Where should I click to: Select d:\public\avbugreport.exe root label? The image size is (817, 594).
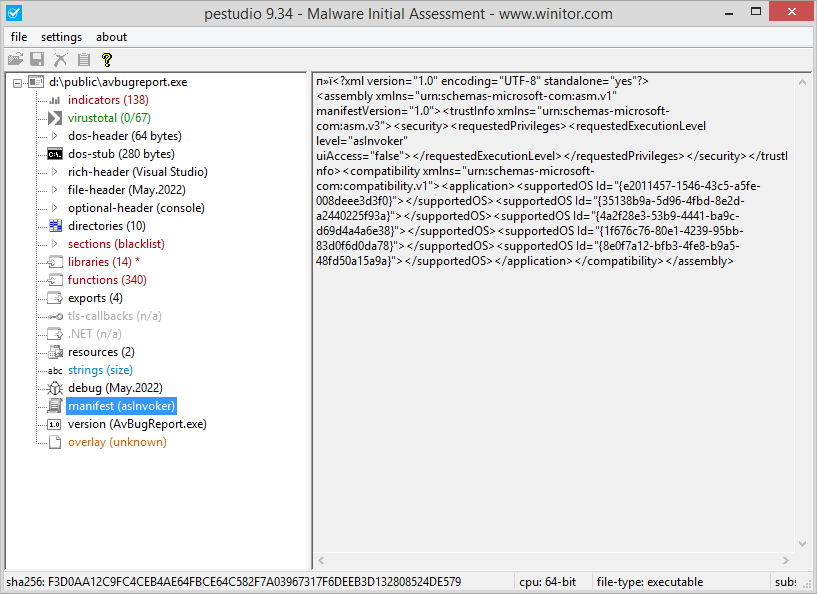(x=118, y=82)
